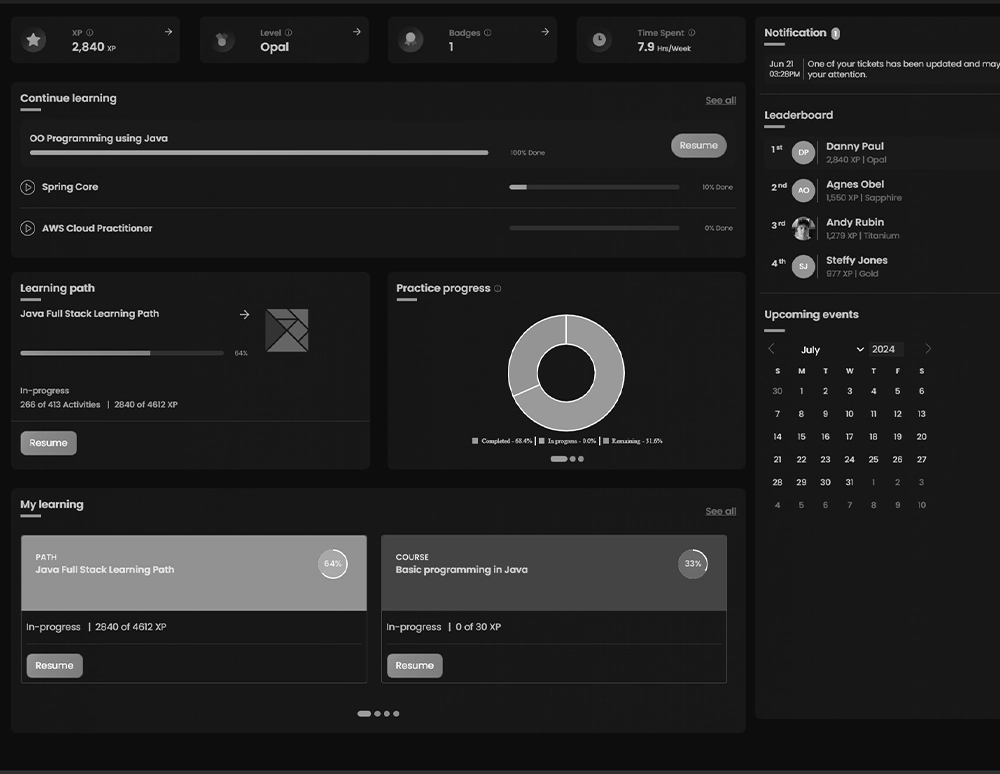Click the Spring Core progress bar
The image size is (1000, 774).
(x=594, y=187)
